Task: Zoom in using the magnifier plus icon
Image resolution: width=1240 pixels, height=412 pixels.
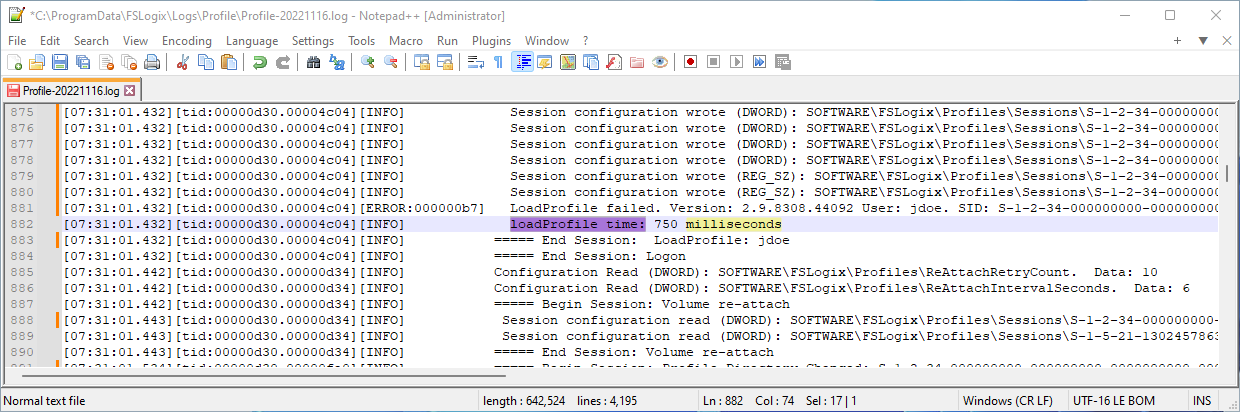Action: point(367,62)
